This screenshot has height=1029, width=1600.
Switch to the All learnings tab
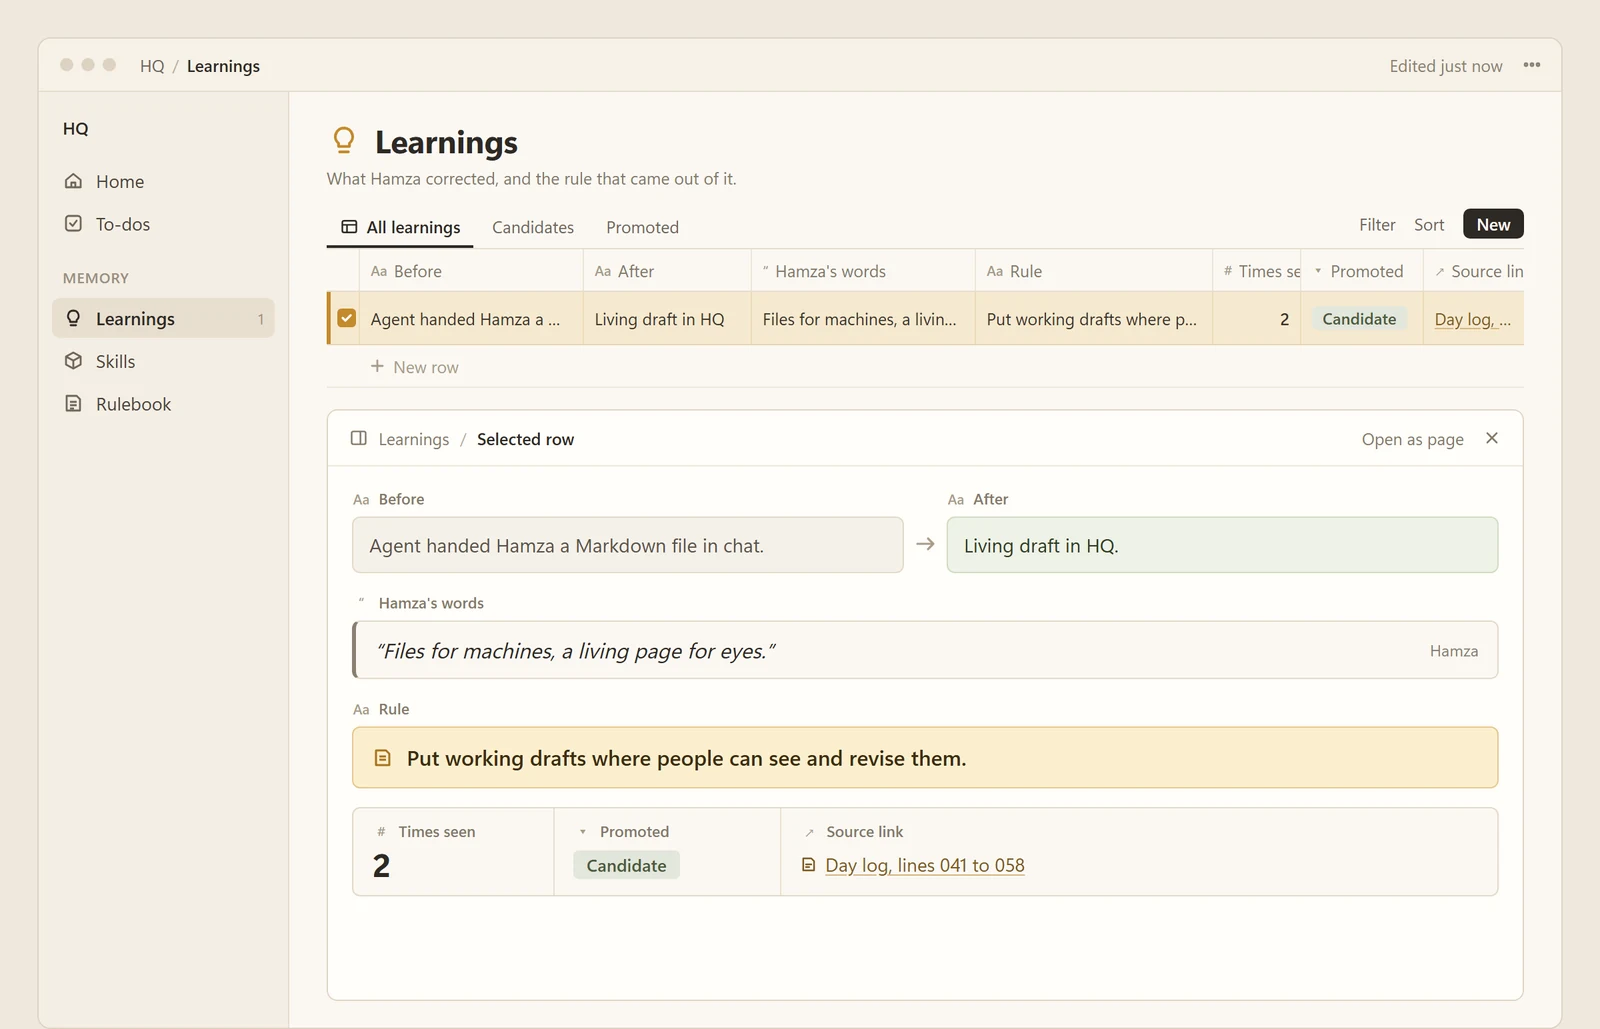point(400,227)
